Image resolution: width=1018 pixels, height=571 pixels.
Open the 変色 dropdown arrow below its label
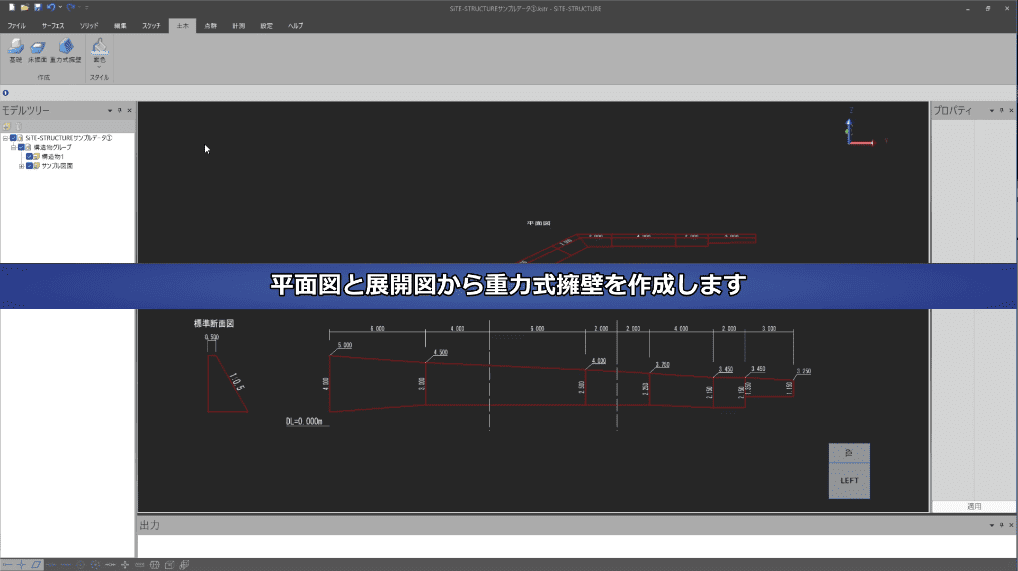pyautogui.click(x=99, y=67)
